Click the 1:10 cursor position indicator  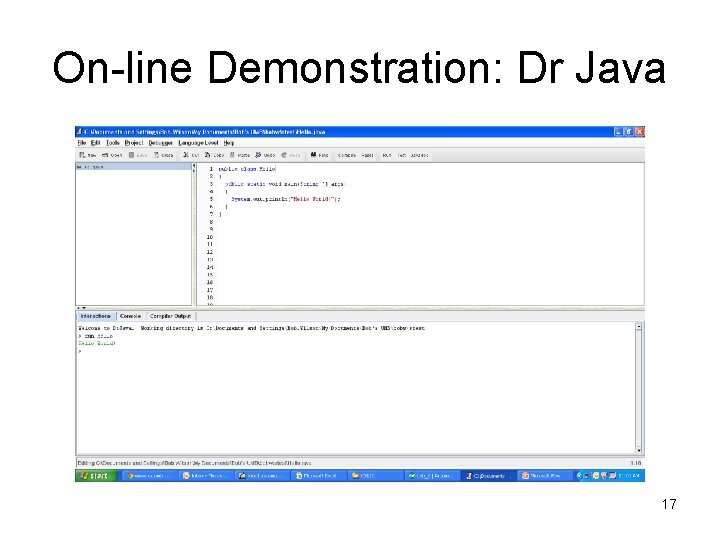click(636, 463)
